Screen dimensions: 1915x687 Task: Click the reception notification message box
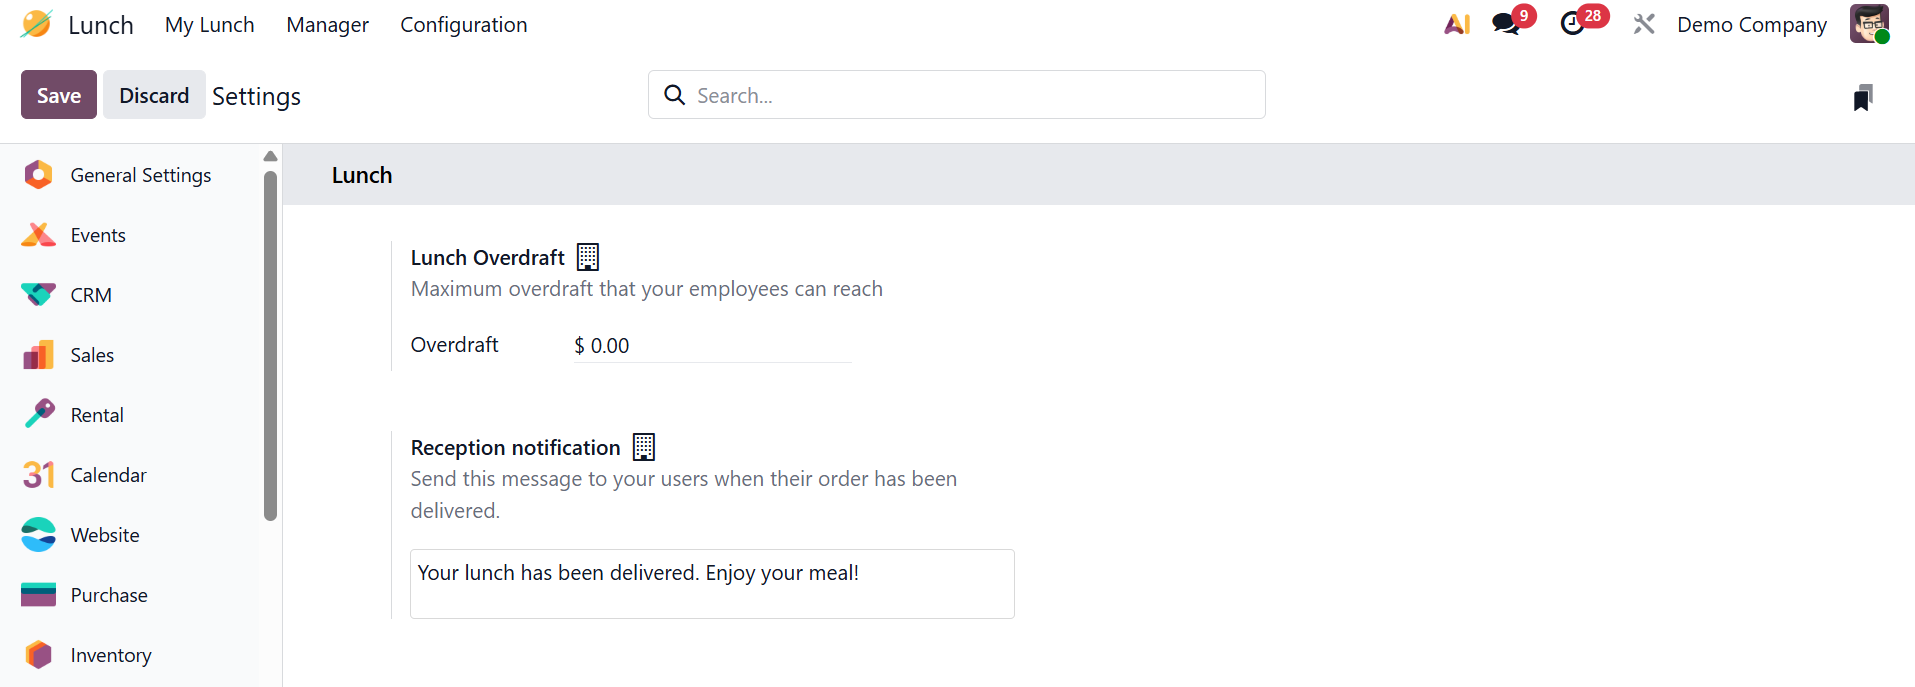coord(712,584)
